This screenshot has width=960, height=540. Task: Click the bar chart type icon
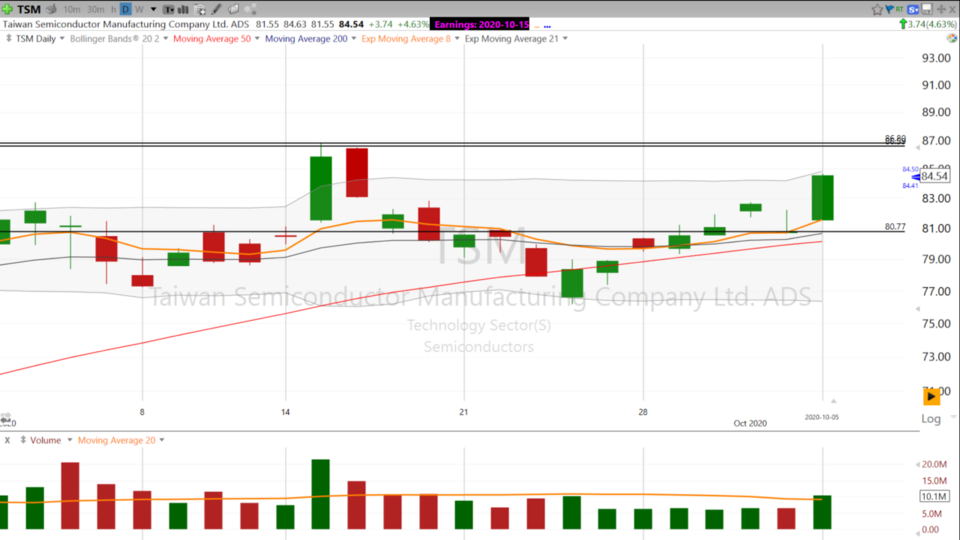(183, 9)
